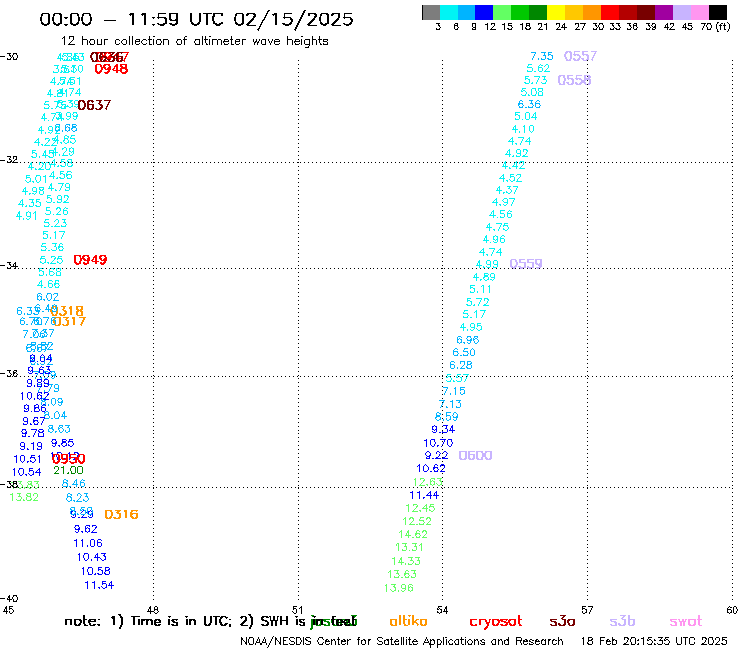The height and width of the screenshot is (650, 740).
Task: Click the cryosat time stamp 0948
Action: coord(111,69)
